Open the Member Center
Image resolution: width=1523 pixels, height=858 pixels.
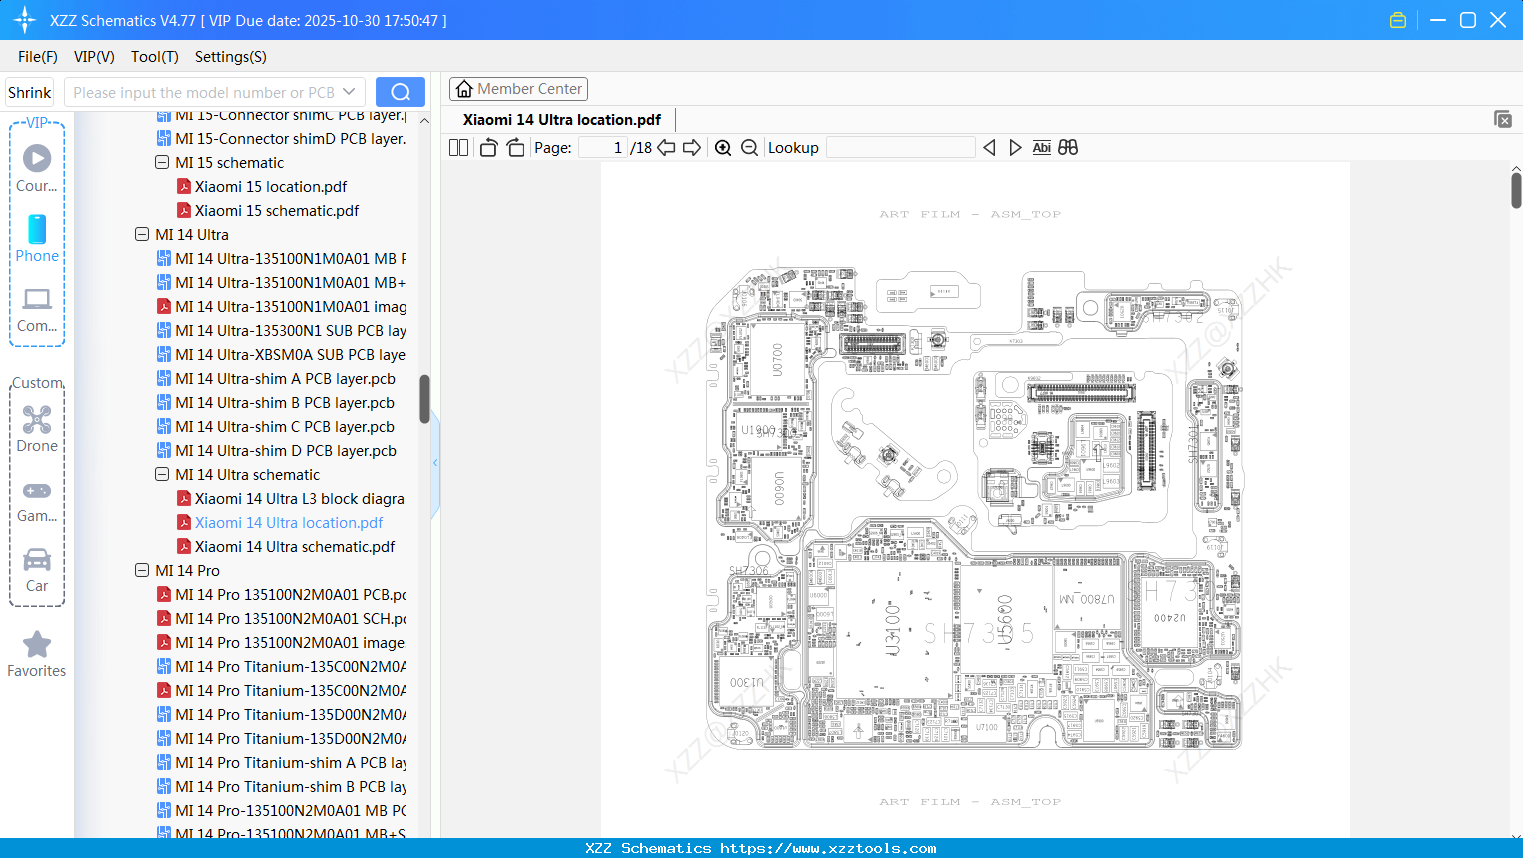pyautogui.click(x=518, y=88)
